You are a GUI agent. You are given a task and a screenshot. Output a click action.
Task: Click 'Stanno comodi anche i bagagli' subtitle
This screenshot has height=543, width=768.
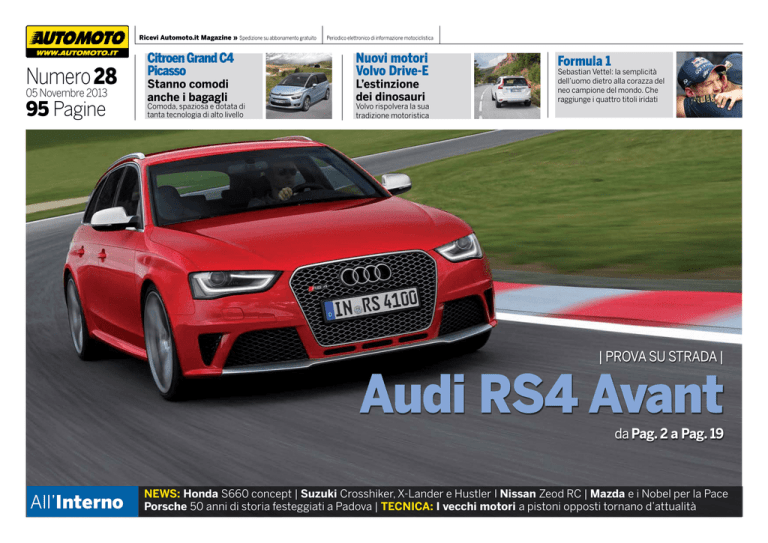tap(188, 91)
